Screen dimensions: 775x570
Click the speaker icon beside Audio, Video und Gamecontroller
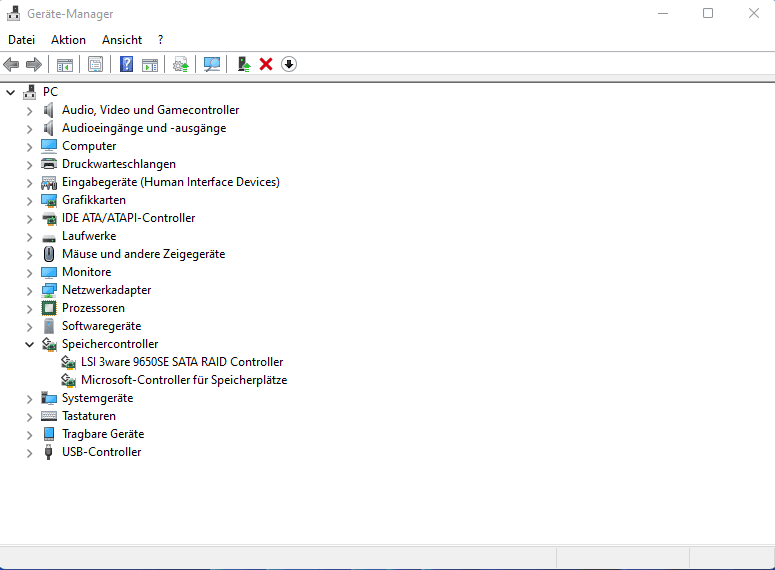coord(48,110)
